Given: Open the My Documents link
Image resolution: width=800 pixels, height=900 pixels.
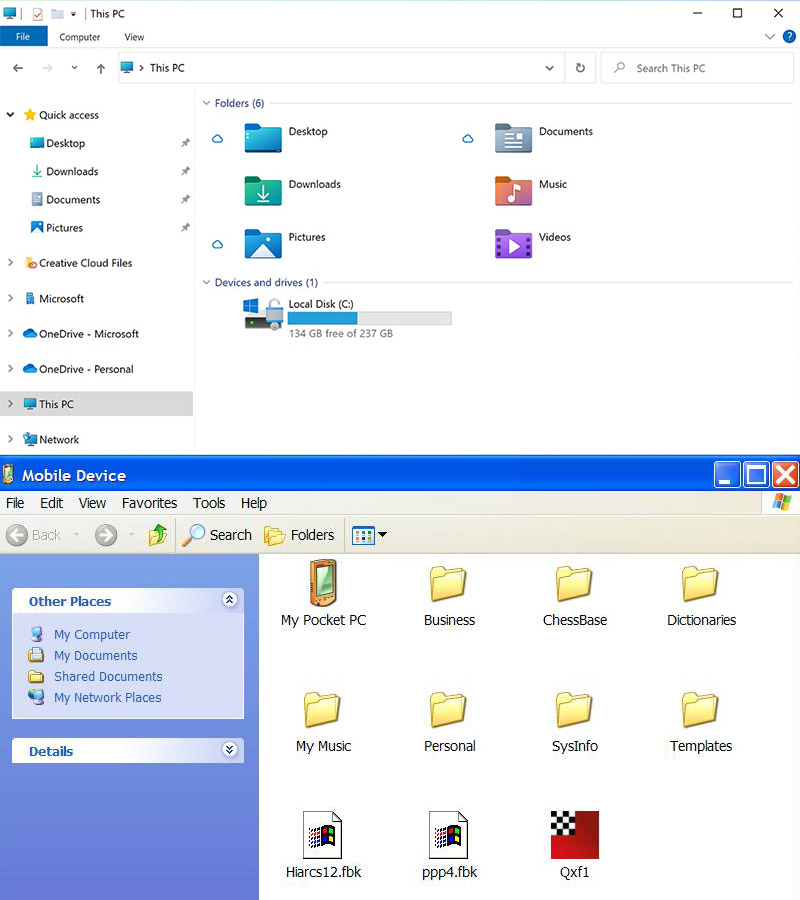Looking at the screenshot, I should pos(96,655).
